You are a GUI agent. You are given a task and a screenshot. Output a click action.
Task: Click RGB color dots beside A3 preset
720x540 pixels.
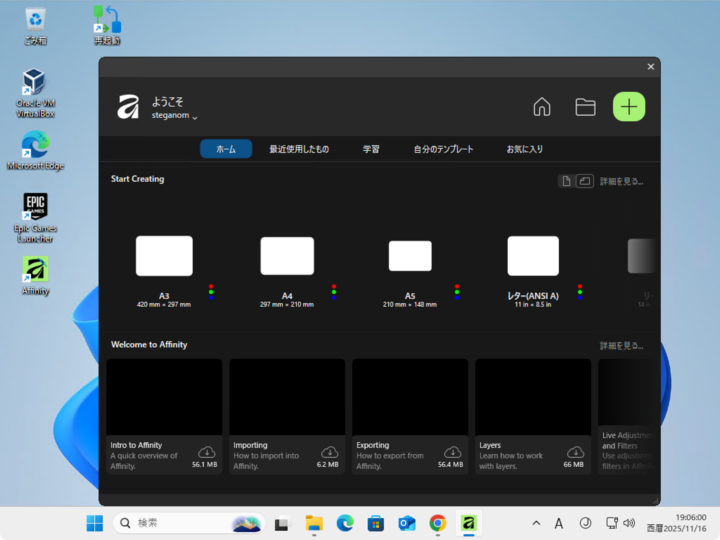pyautogui.click(x=211, y=291)
